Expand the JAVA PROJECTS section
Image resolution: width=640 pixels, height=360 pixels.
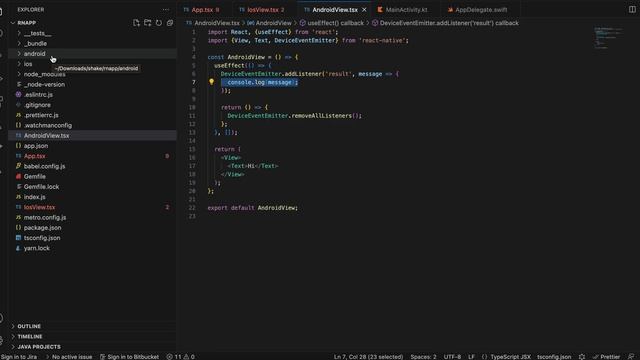(x=39, y=347)
